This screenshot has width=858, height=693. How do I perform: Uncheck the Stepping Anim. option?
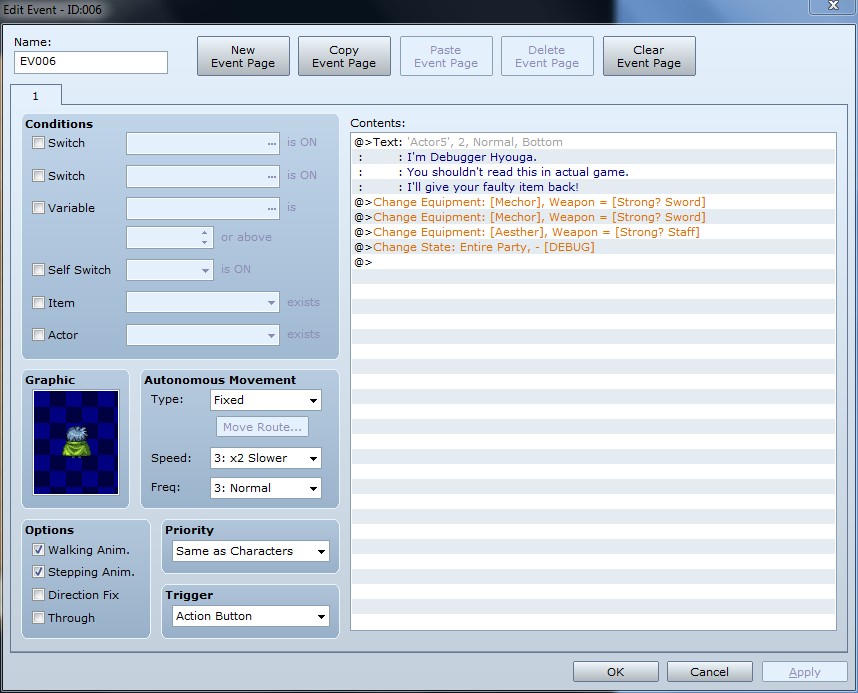pyautogui.click(x=38, y=572)
